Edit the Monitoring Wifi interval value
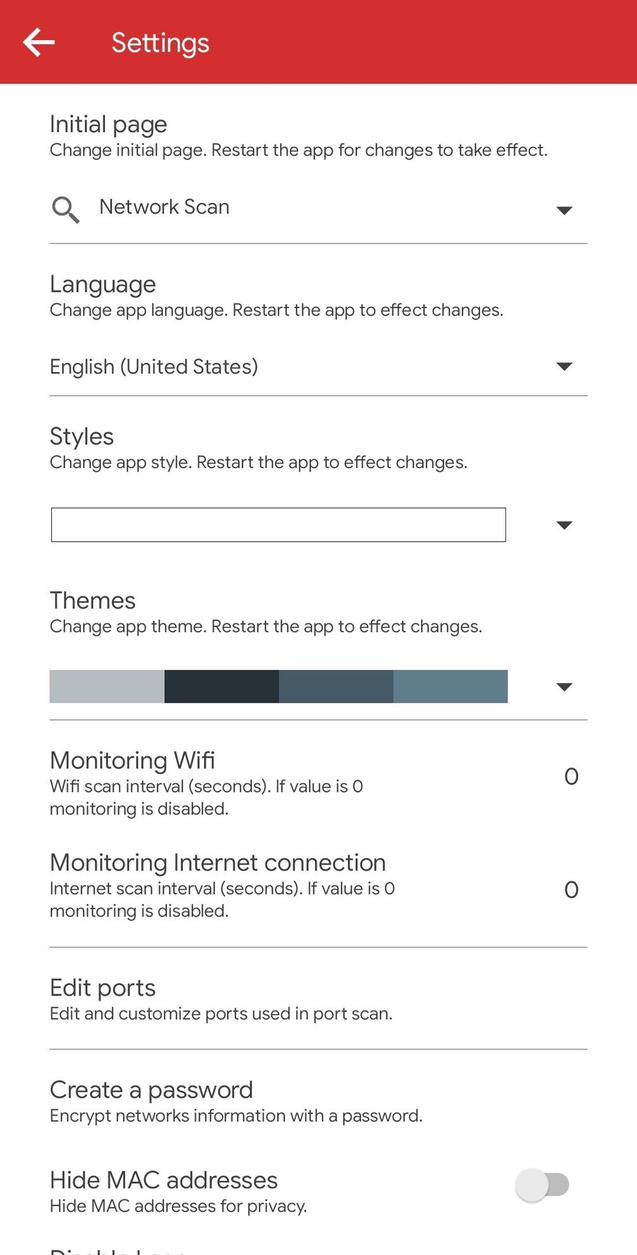Viewport: 637px width, 1255px height. click(571, 776)
